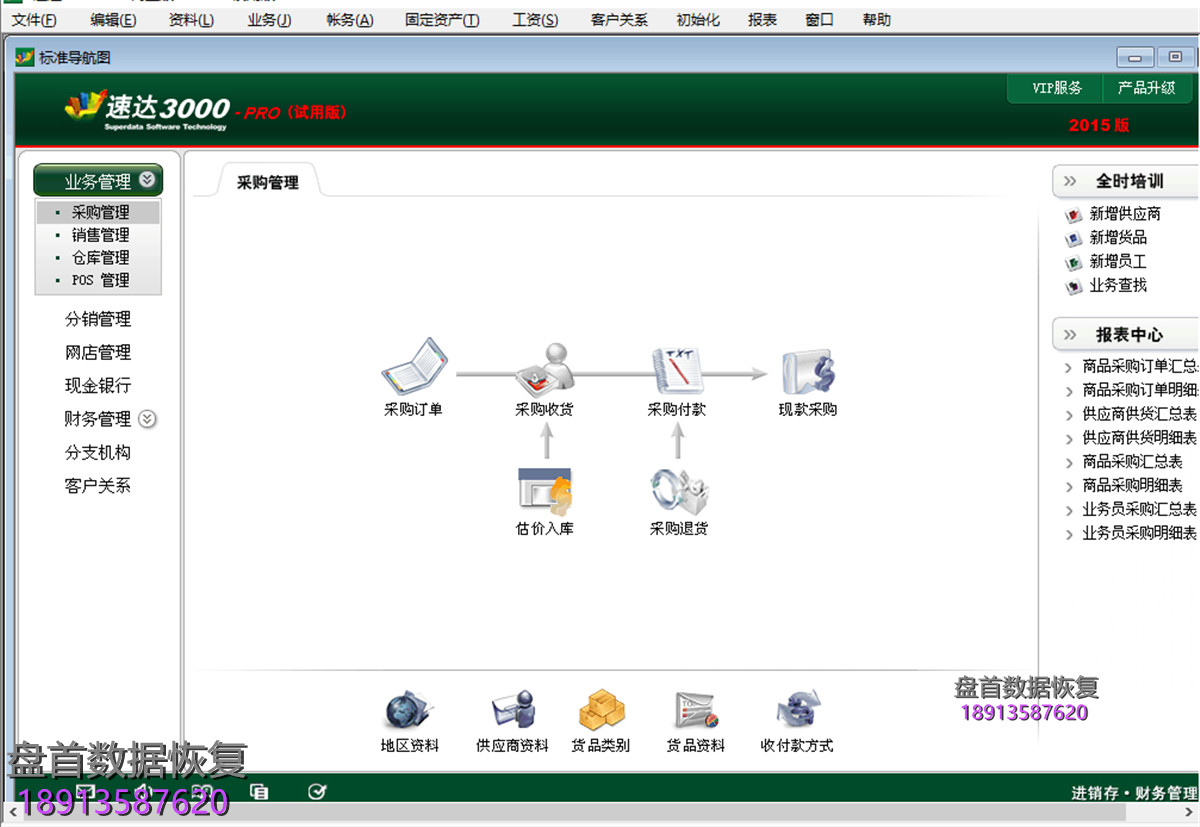Open the 货品类别 goods category boxes icon

(x=601, y=710)
